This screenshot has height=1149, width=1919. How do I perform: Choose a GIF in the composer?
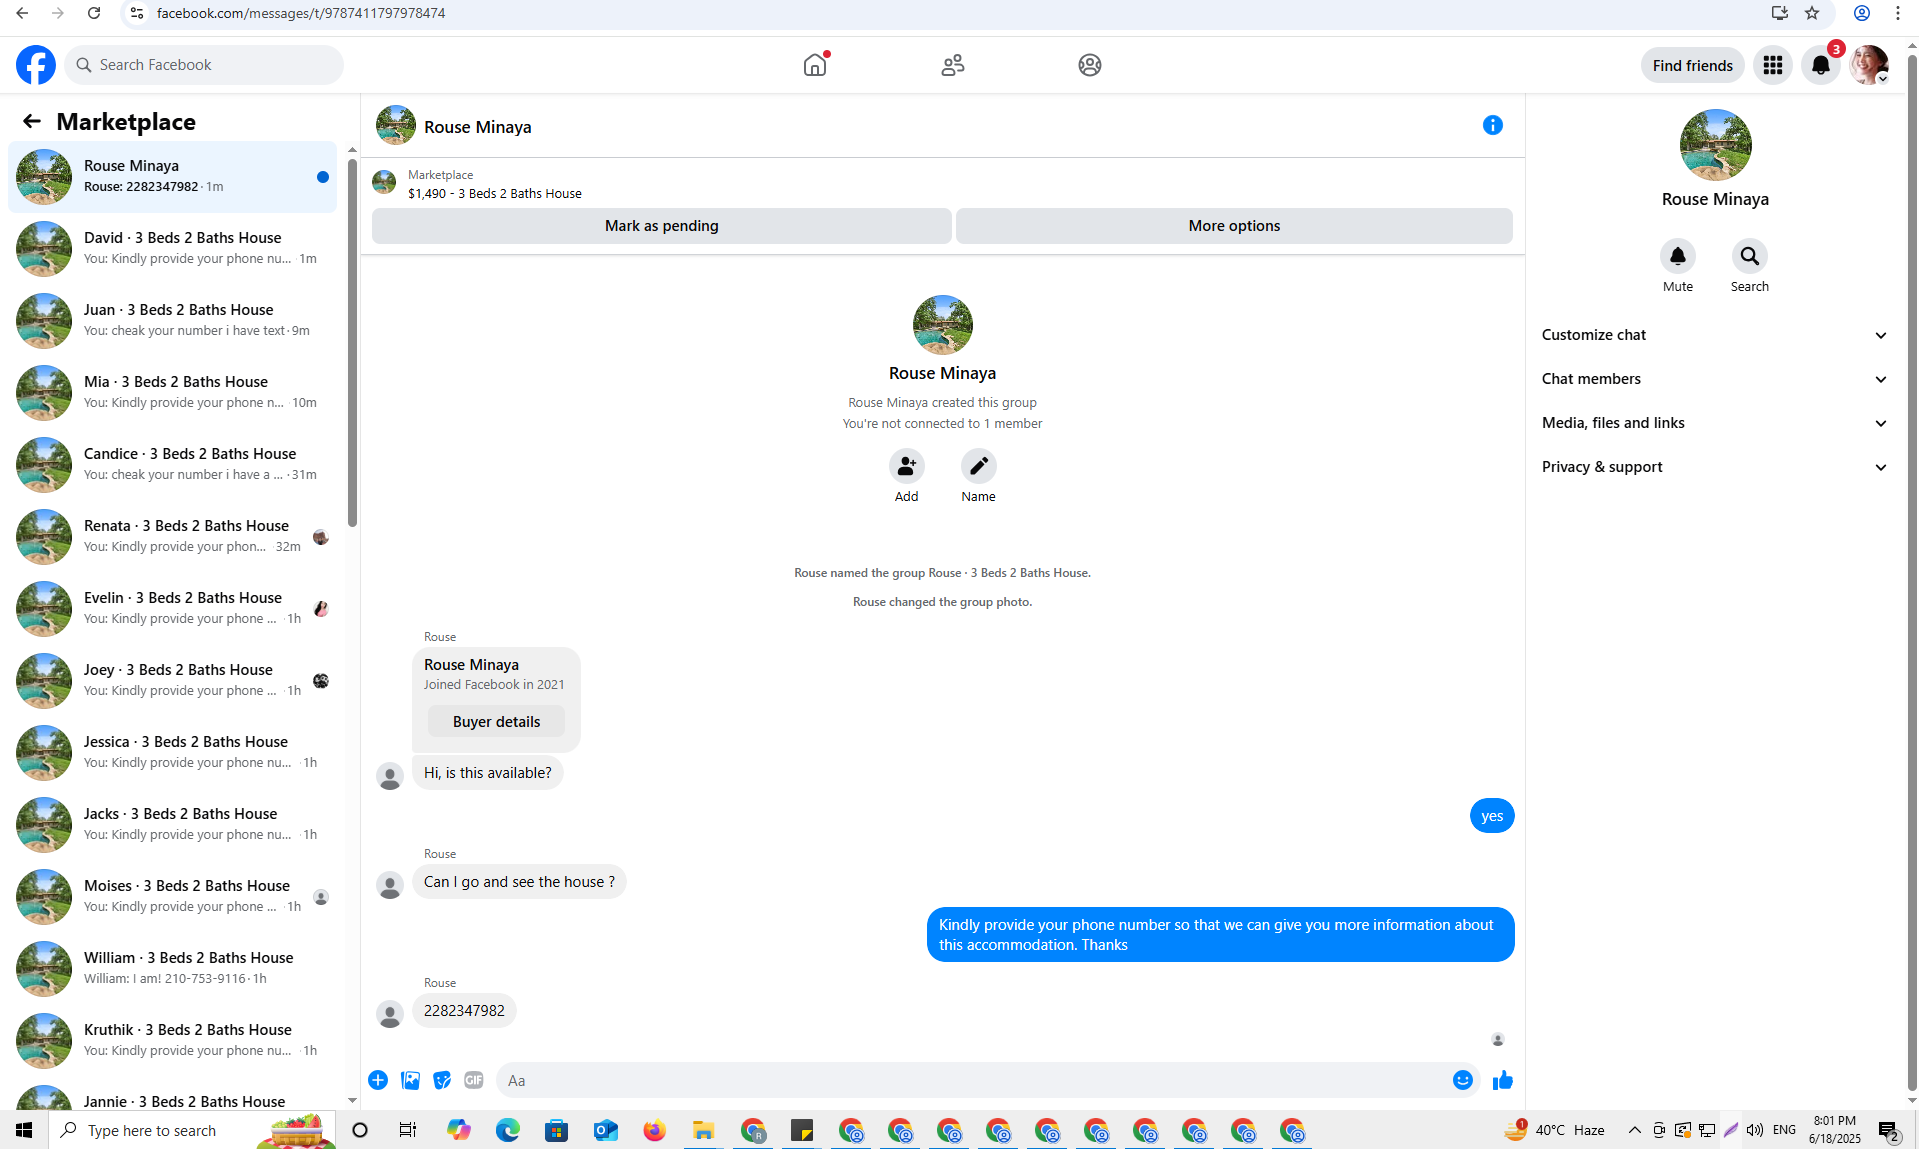point(474,1080)
